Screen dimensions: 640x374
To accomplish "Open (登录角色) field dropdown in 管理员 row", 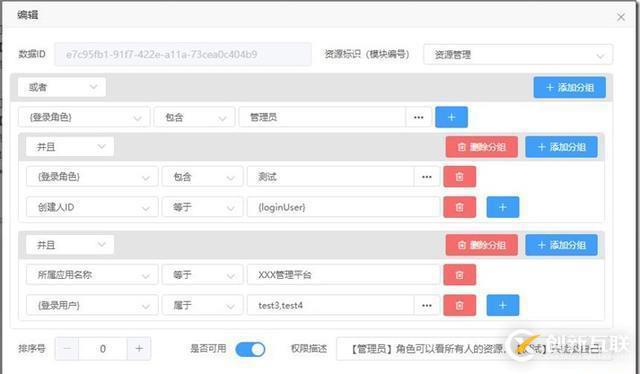I will tap(84, 118).
